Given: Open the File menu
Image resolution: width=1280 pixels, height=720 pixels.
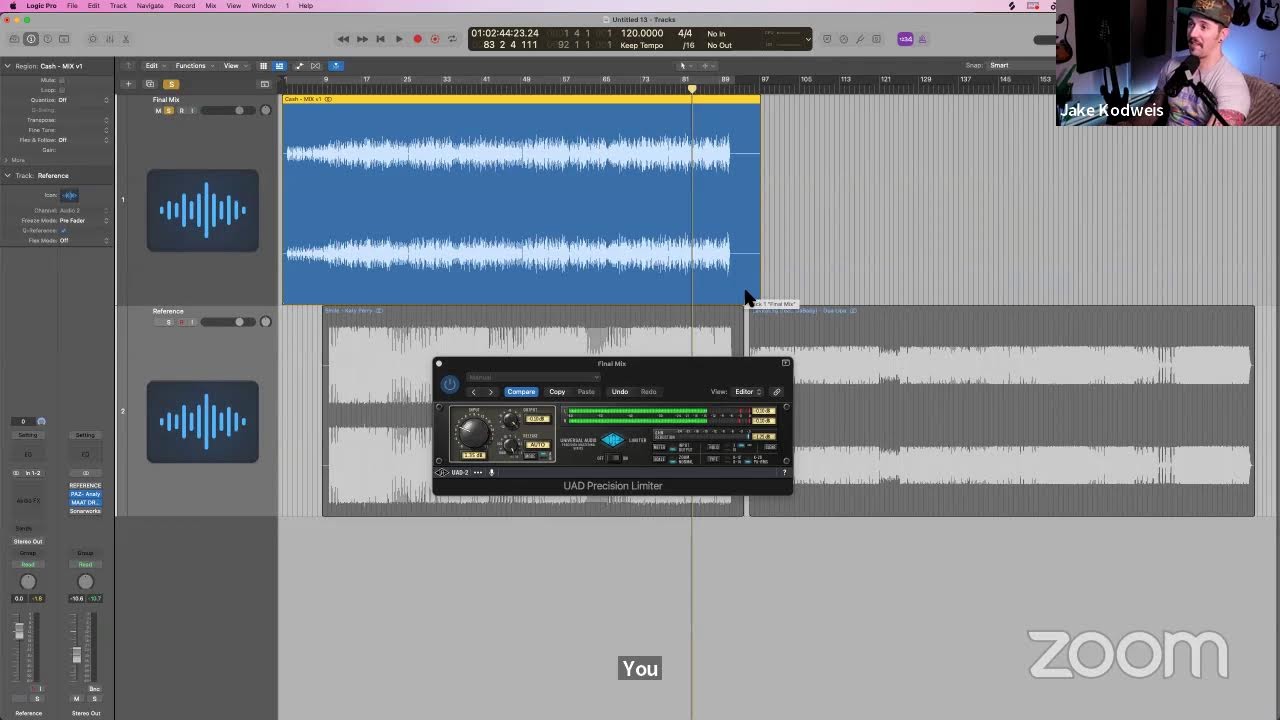Looking at the screenshot, I should [x=72, y=5].
